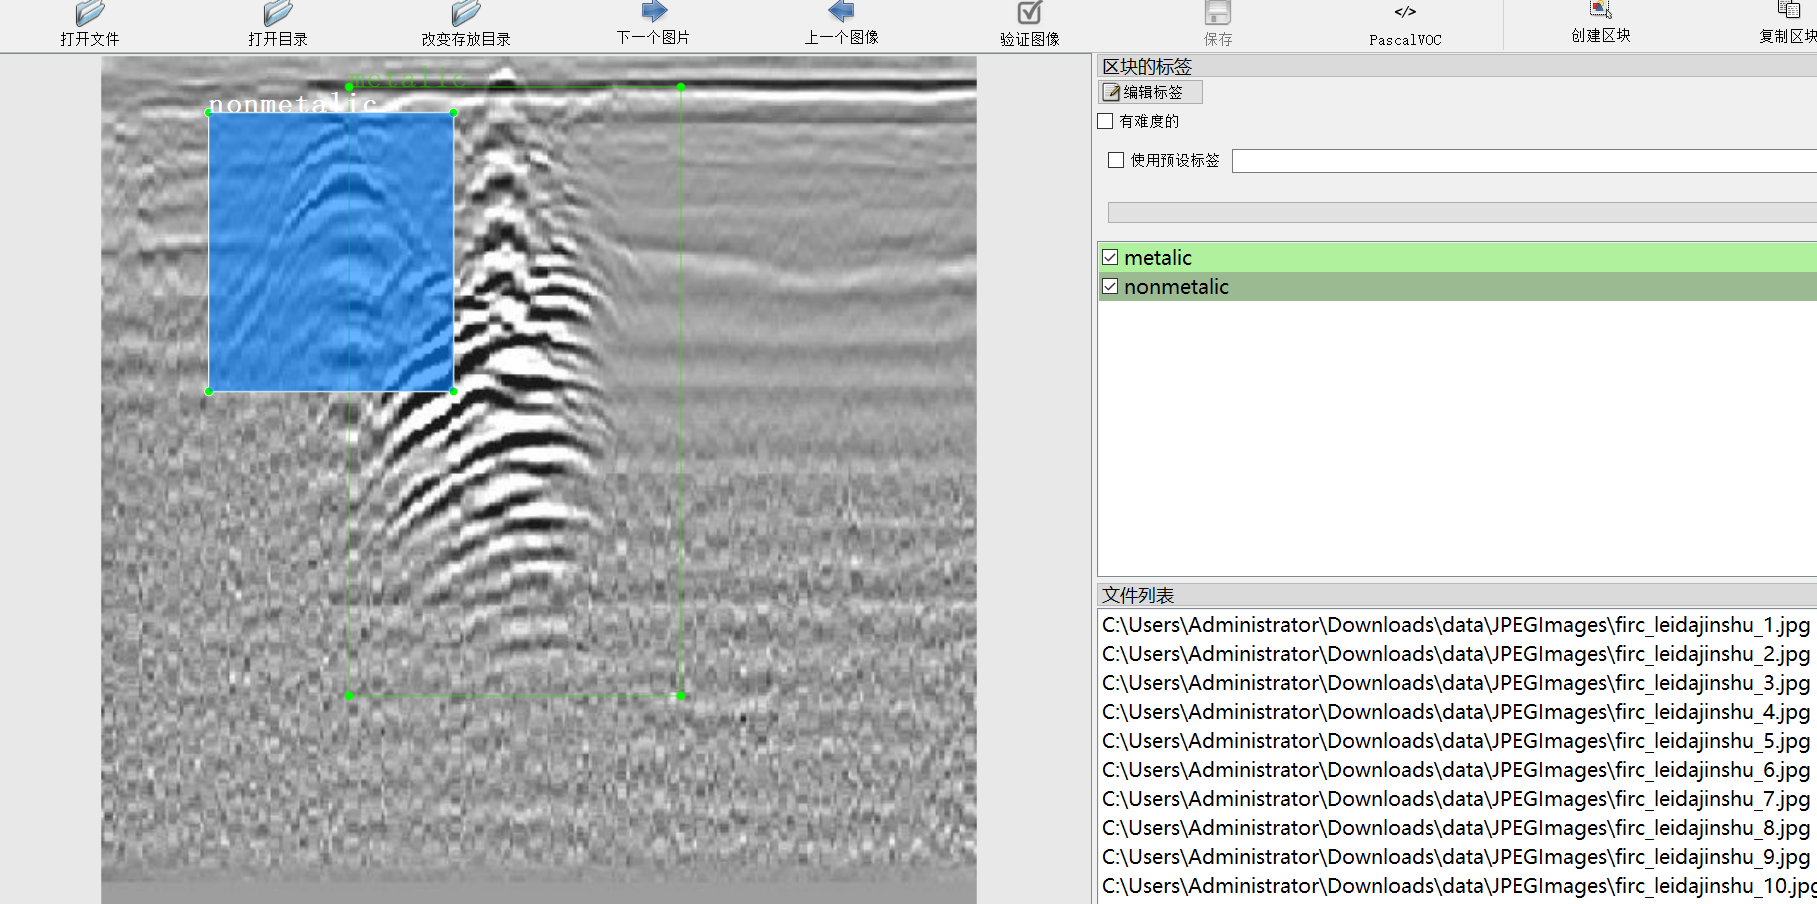Enable the 使用预设标签 default label checkbox
Viewport: 1817px width, 904px height.
pos(1116,160)
